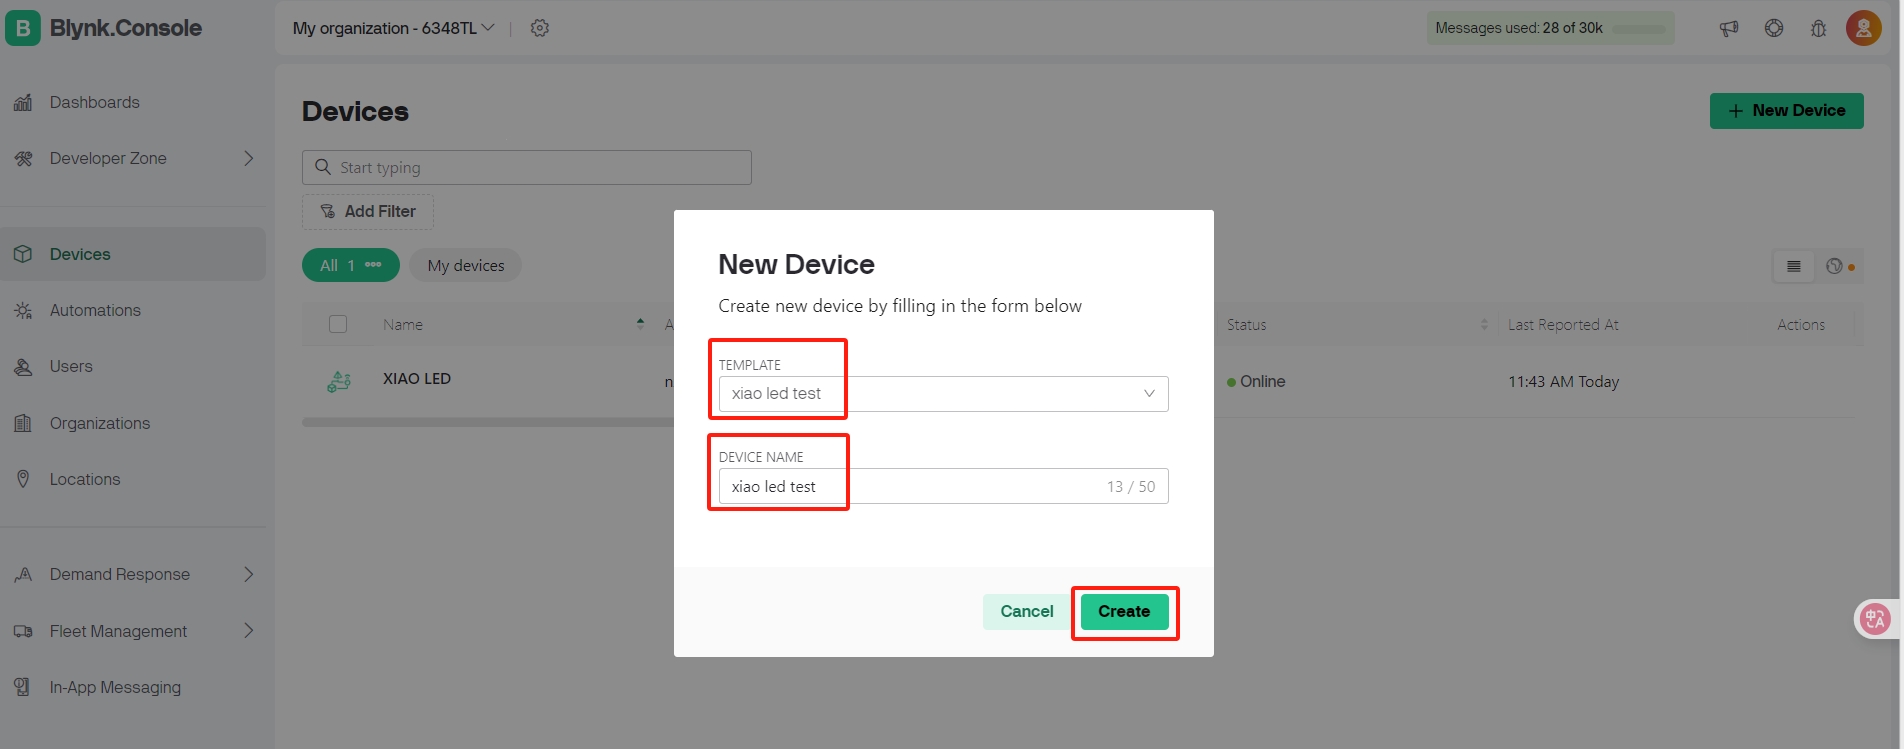The image size is (1904, 749).
Task: Go to Automations in the sidebar
Action: click(x=95, y=310)
